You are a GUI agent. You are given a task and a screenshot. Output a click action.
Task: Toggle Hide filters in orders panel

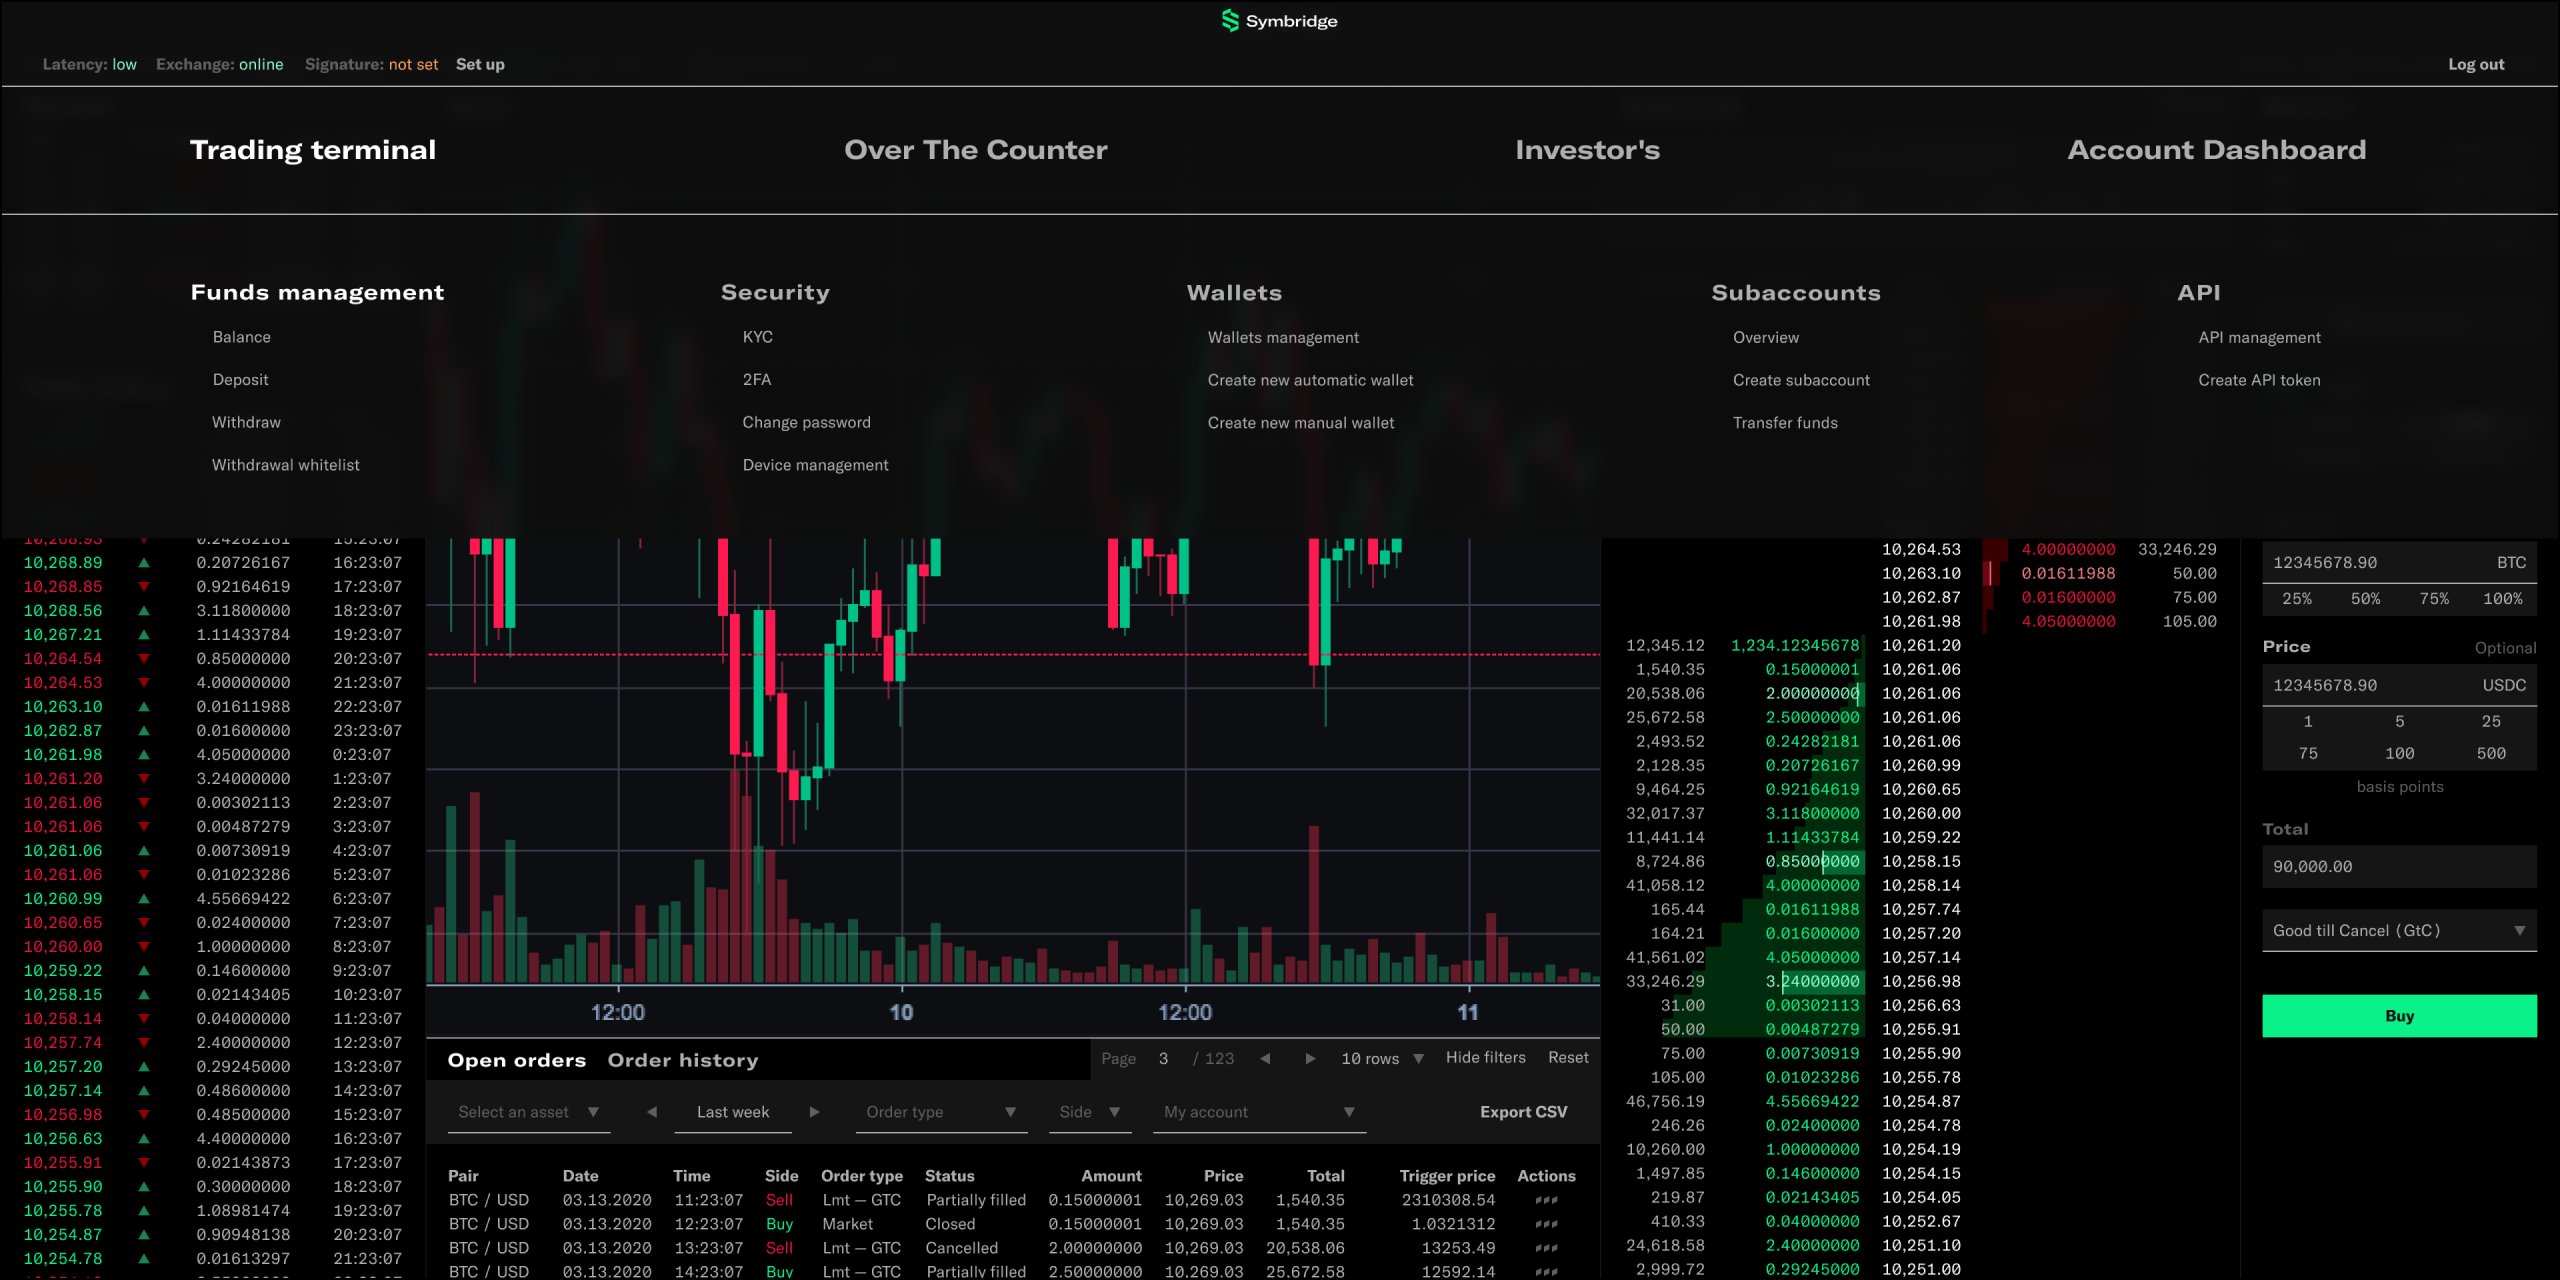[1485, 1058]
